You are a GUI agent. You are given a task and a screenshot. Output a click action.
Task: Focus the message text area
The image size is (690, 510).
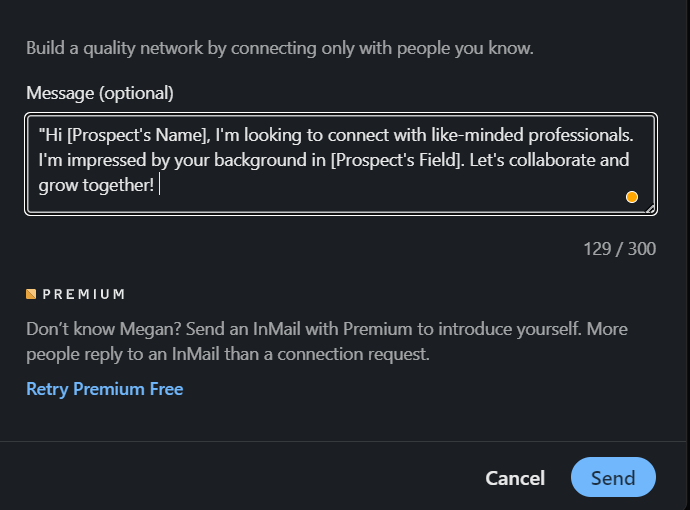point(341,164)
